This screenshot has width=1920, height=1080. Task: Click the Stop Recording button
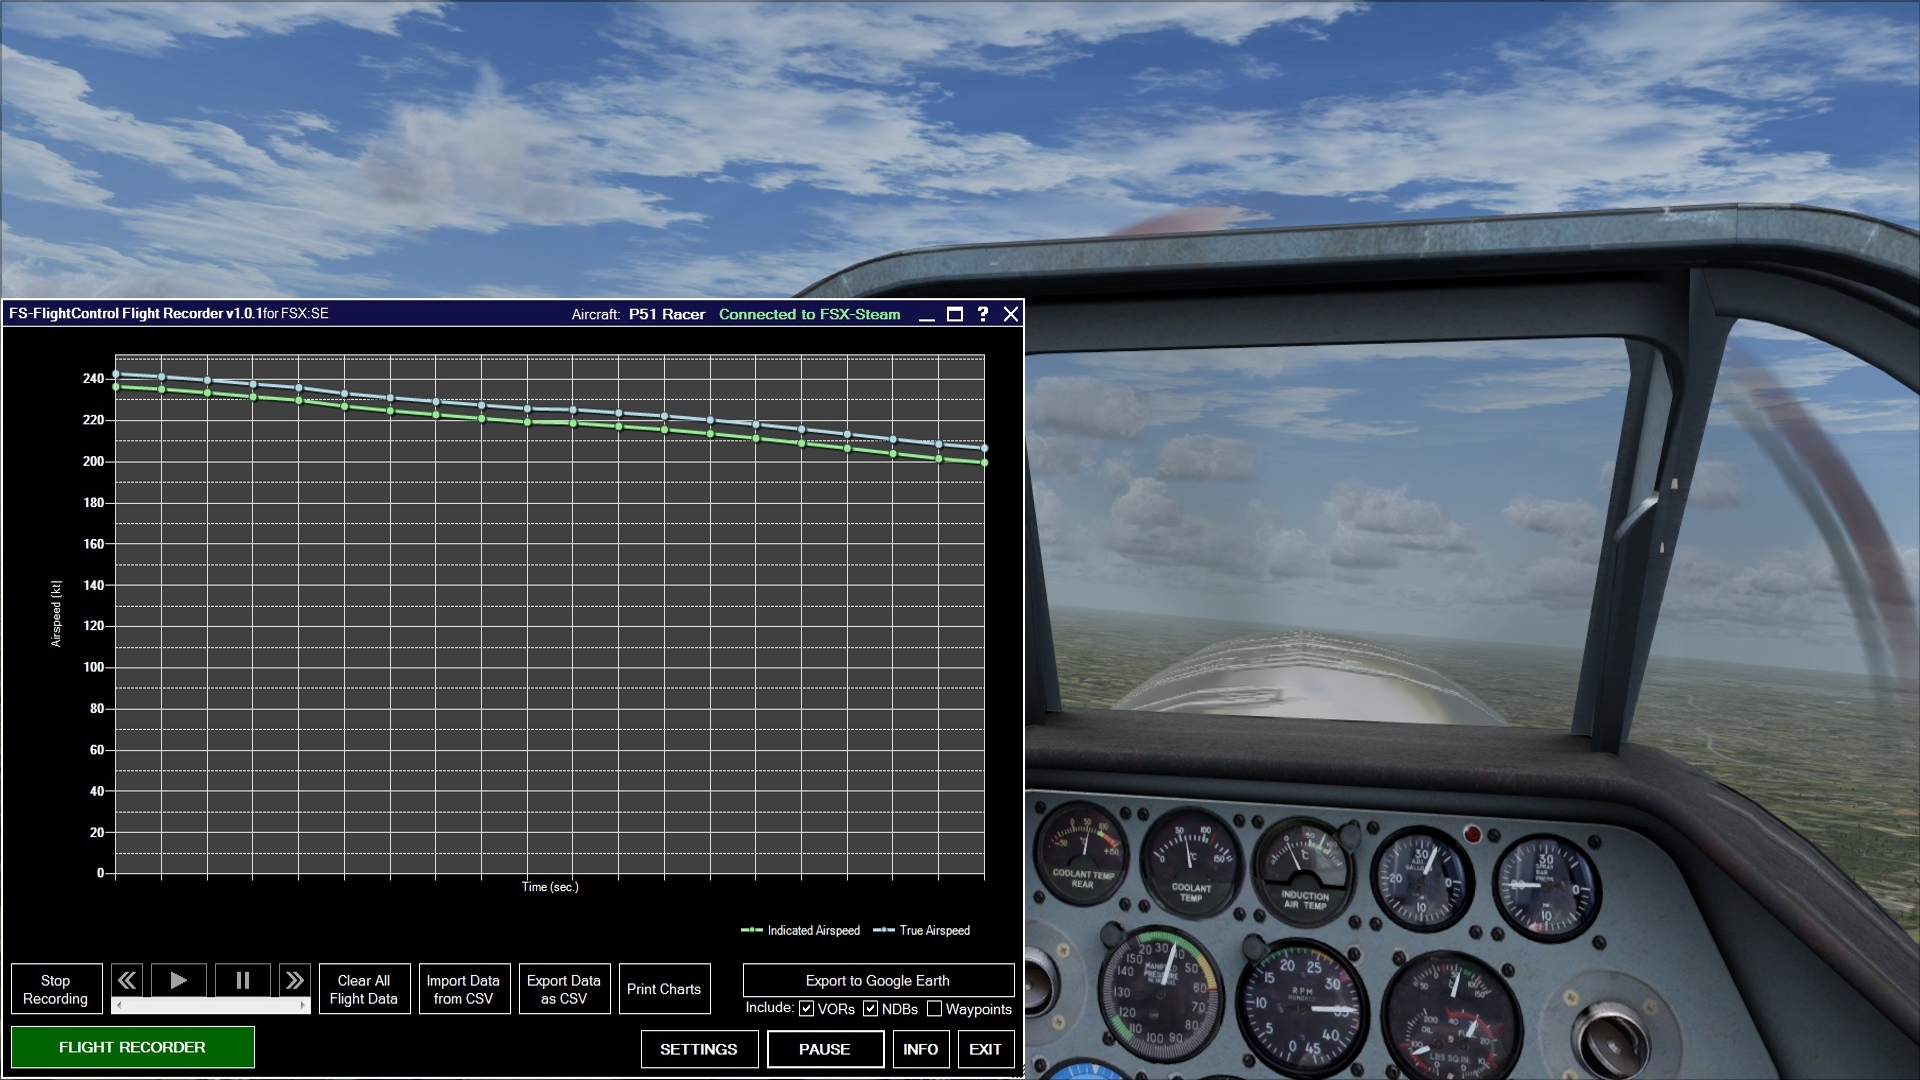(x=56, y=988)
